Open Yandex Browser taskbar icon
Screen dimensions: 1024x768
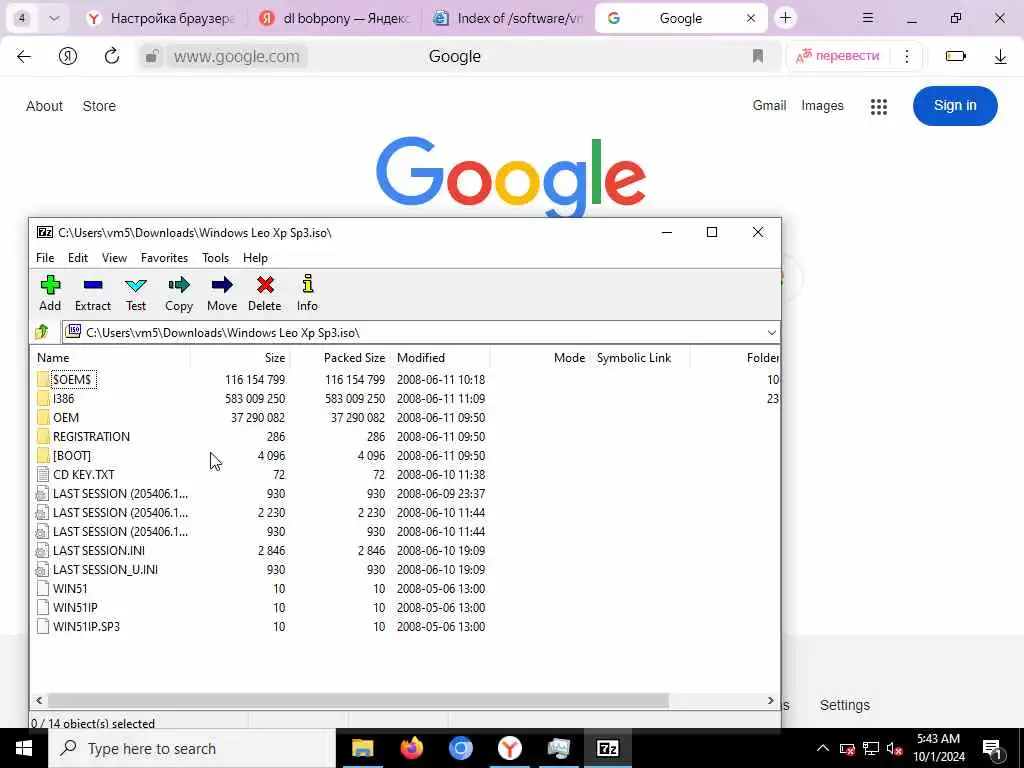pyautogui.click(x=509, y=748)
